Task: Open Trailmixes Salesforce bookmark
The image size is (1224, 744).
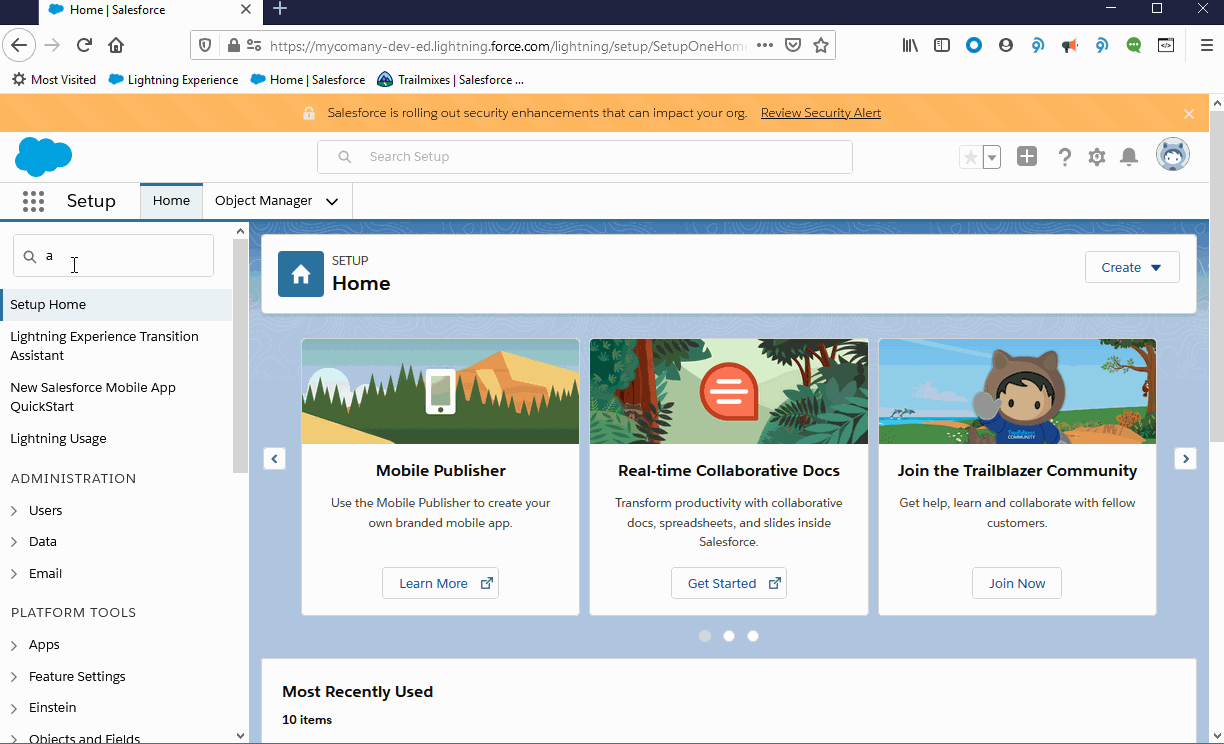Action: [x=451, y=80]
